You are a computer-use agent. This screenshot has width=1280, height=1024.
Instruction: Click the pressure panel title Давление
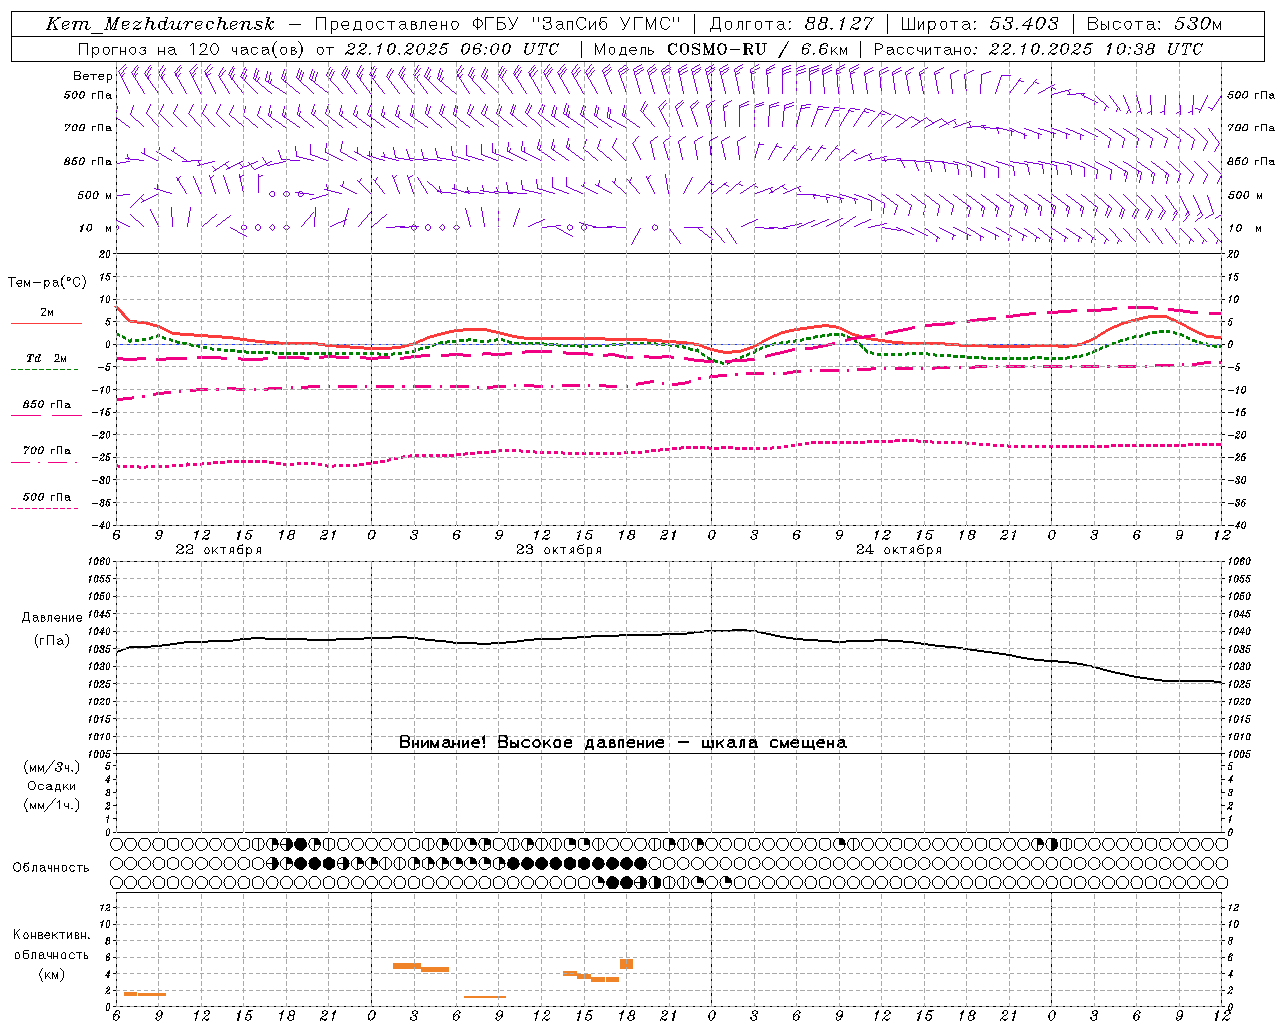(x=52, y=618)
